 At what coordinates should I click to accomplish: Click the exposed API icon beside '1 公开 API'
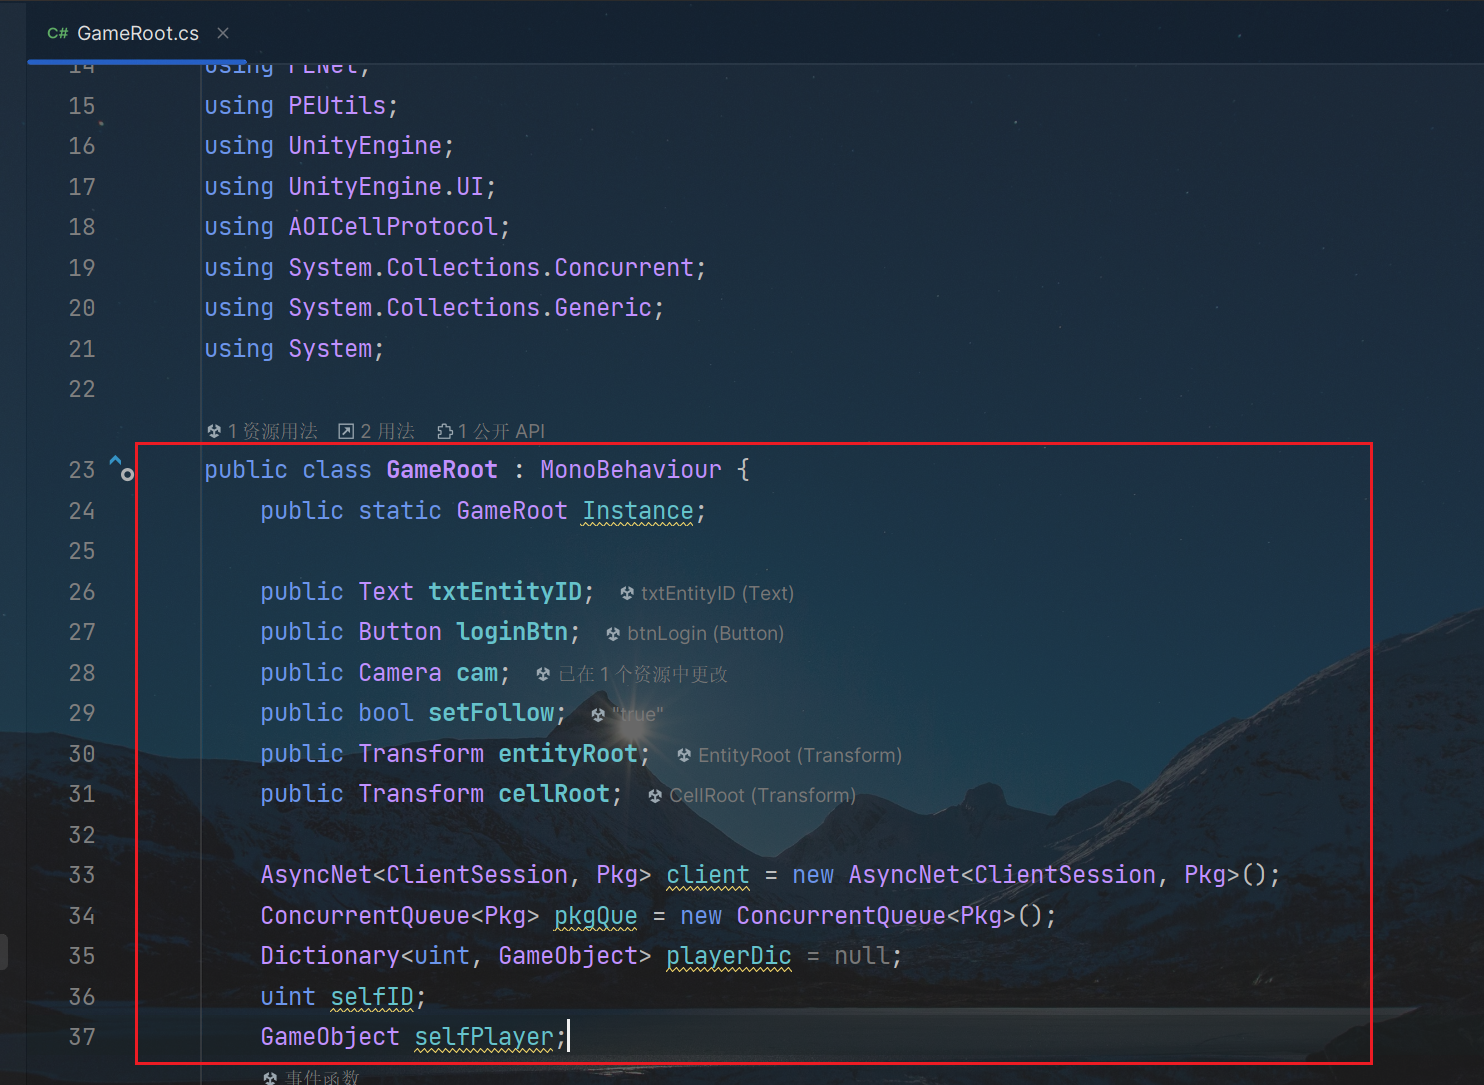(445, 431)
